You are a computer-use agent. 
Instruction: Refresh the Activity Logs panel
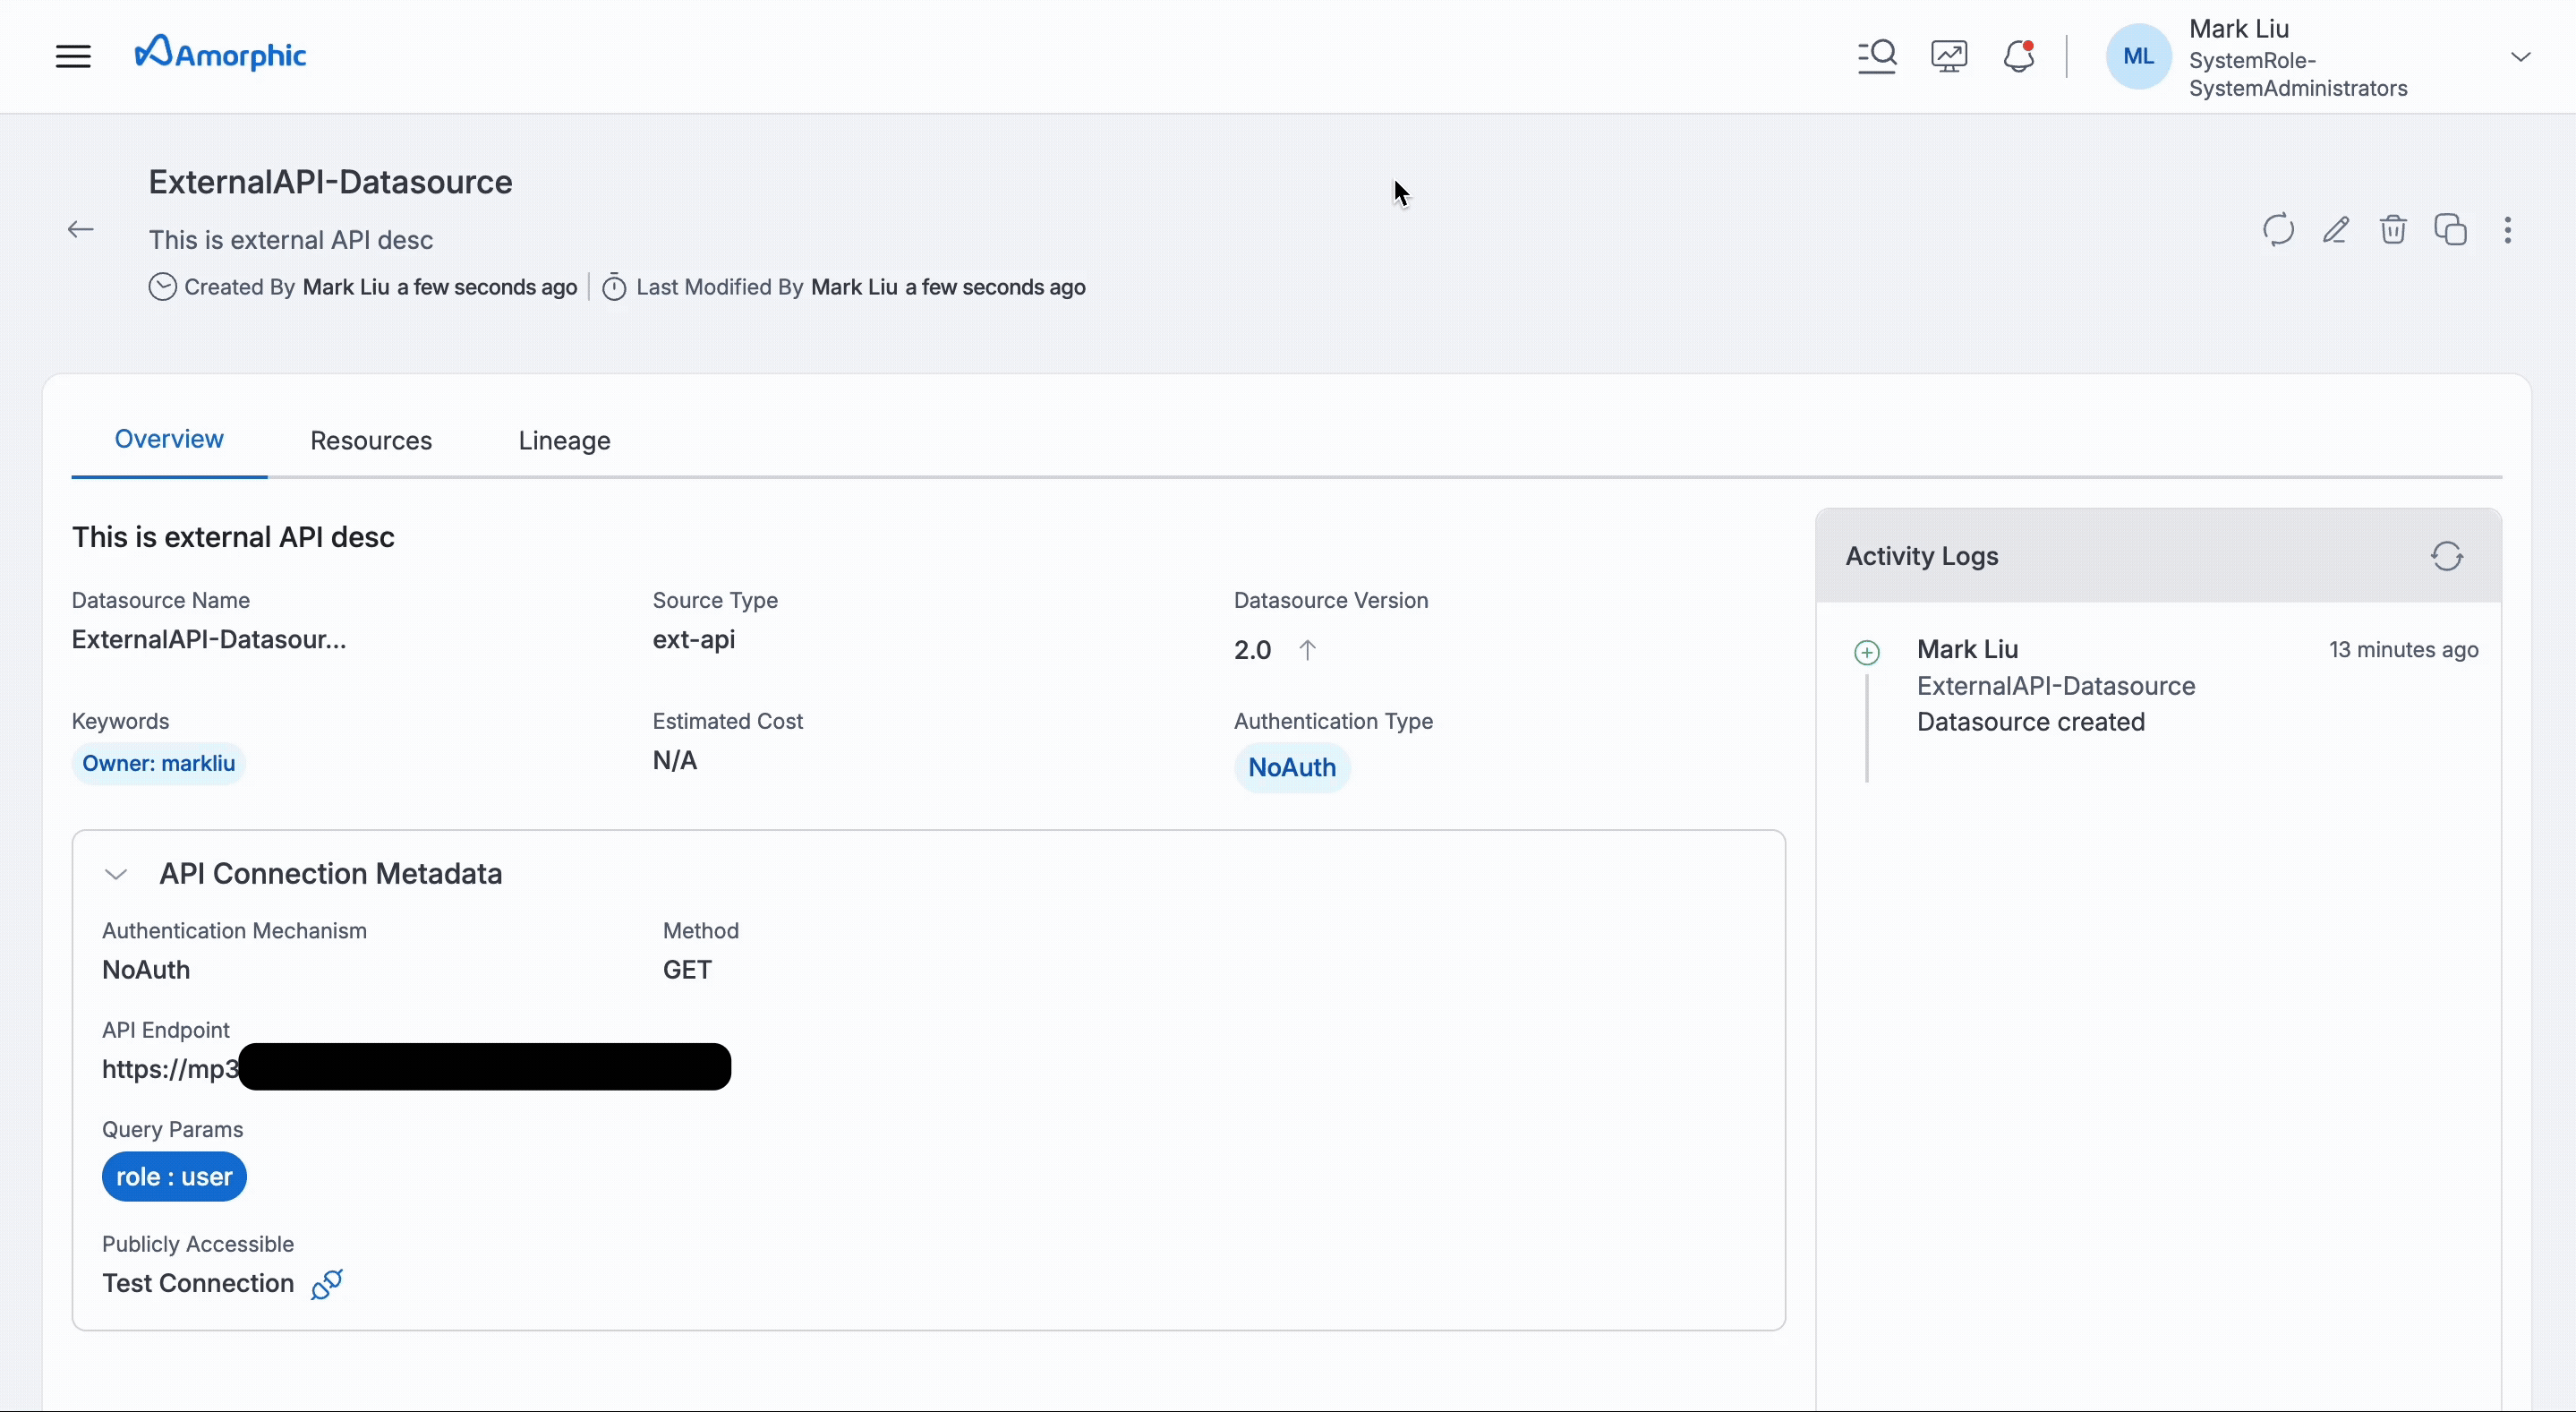click(2447, 556)
